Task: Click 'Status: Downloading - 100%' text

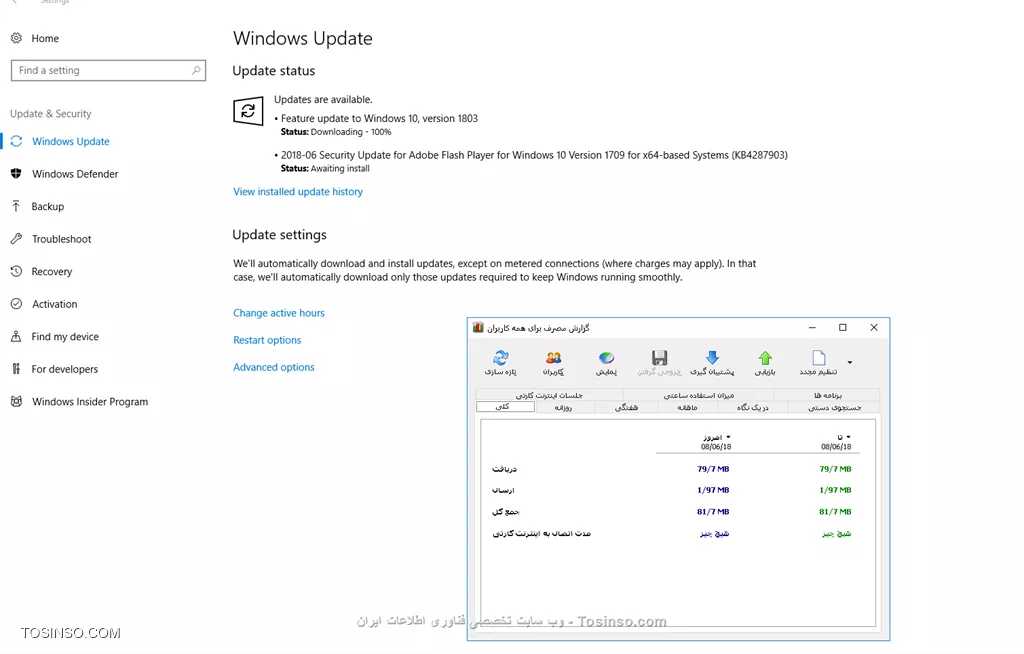Action: point(336,132)
